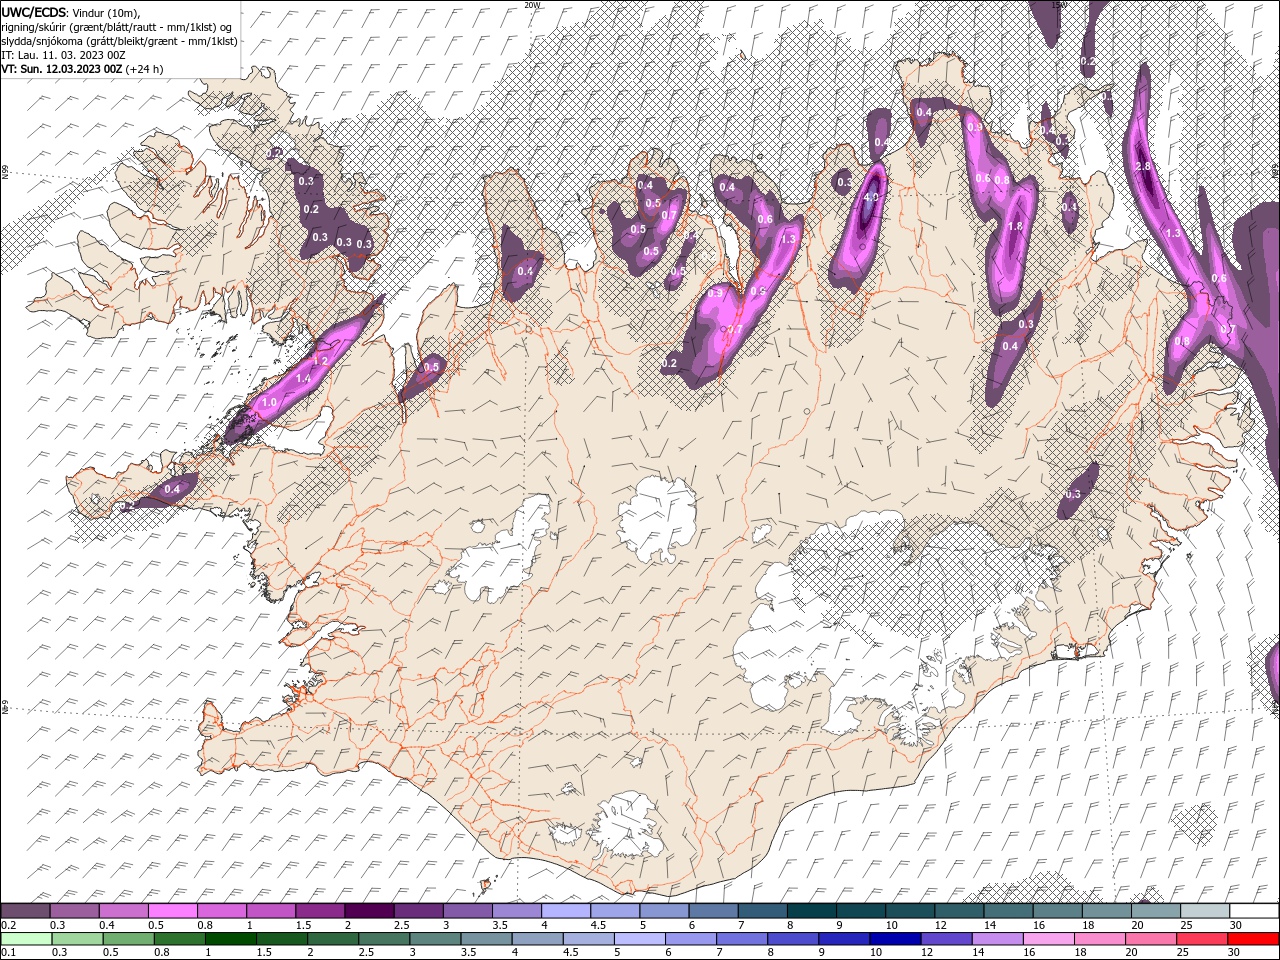The image size is (1280, 960).
Task: Click the slate blue swatch between upper 6 and 7
Action: coord(713,911)
